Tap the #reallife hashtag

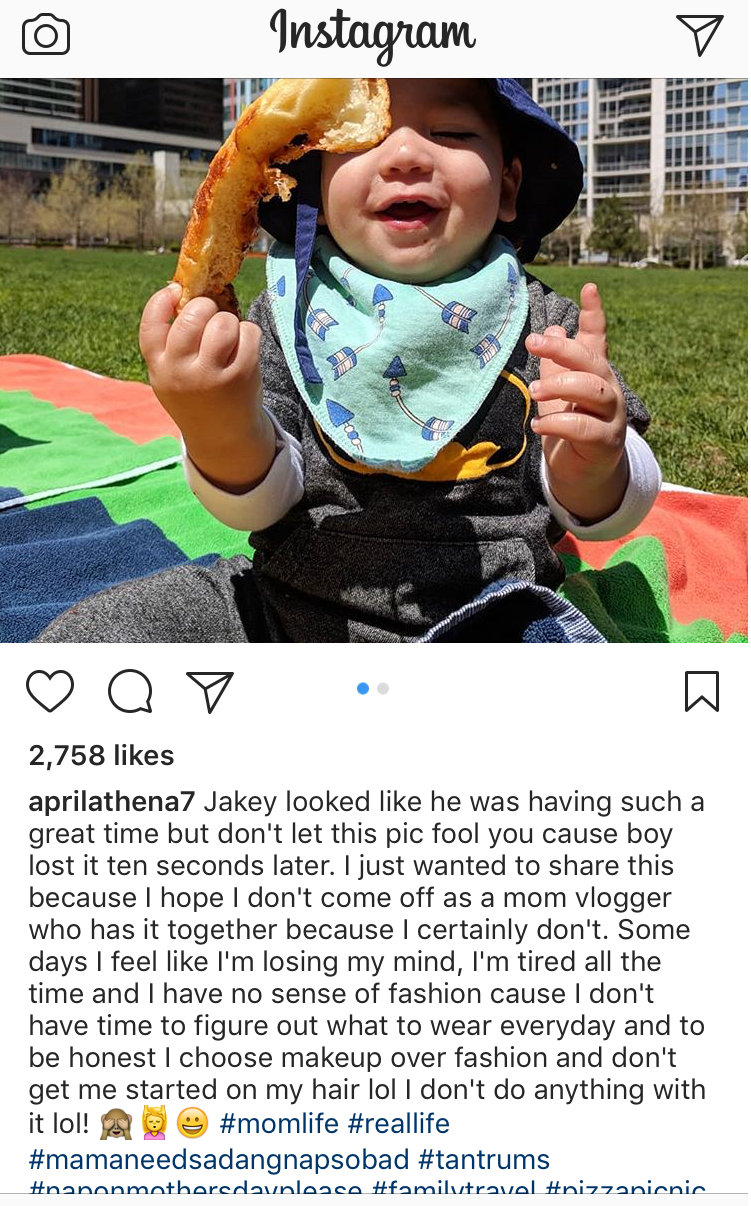(x=398, y=1123)
